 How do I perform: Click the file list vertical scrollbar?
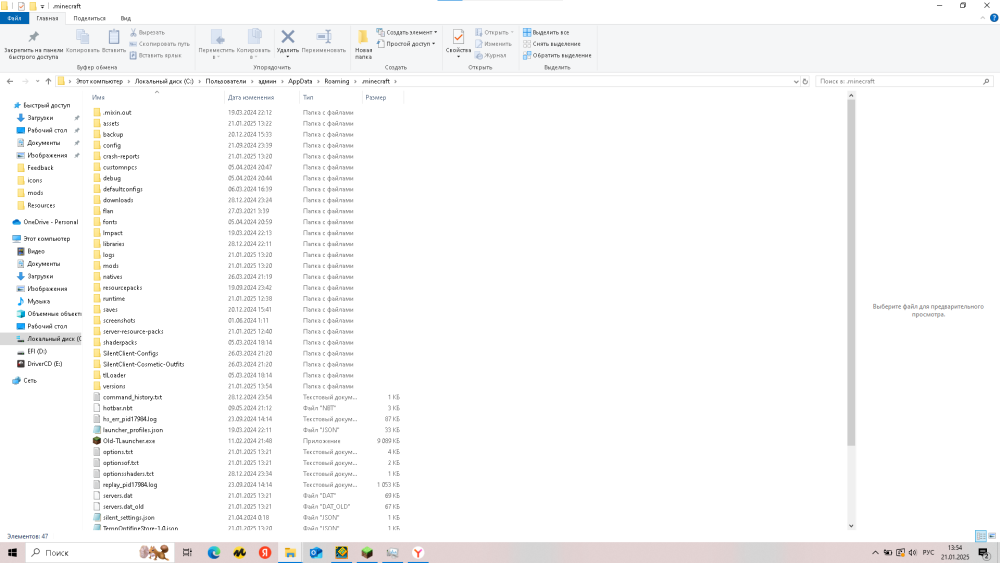851,273
